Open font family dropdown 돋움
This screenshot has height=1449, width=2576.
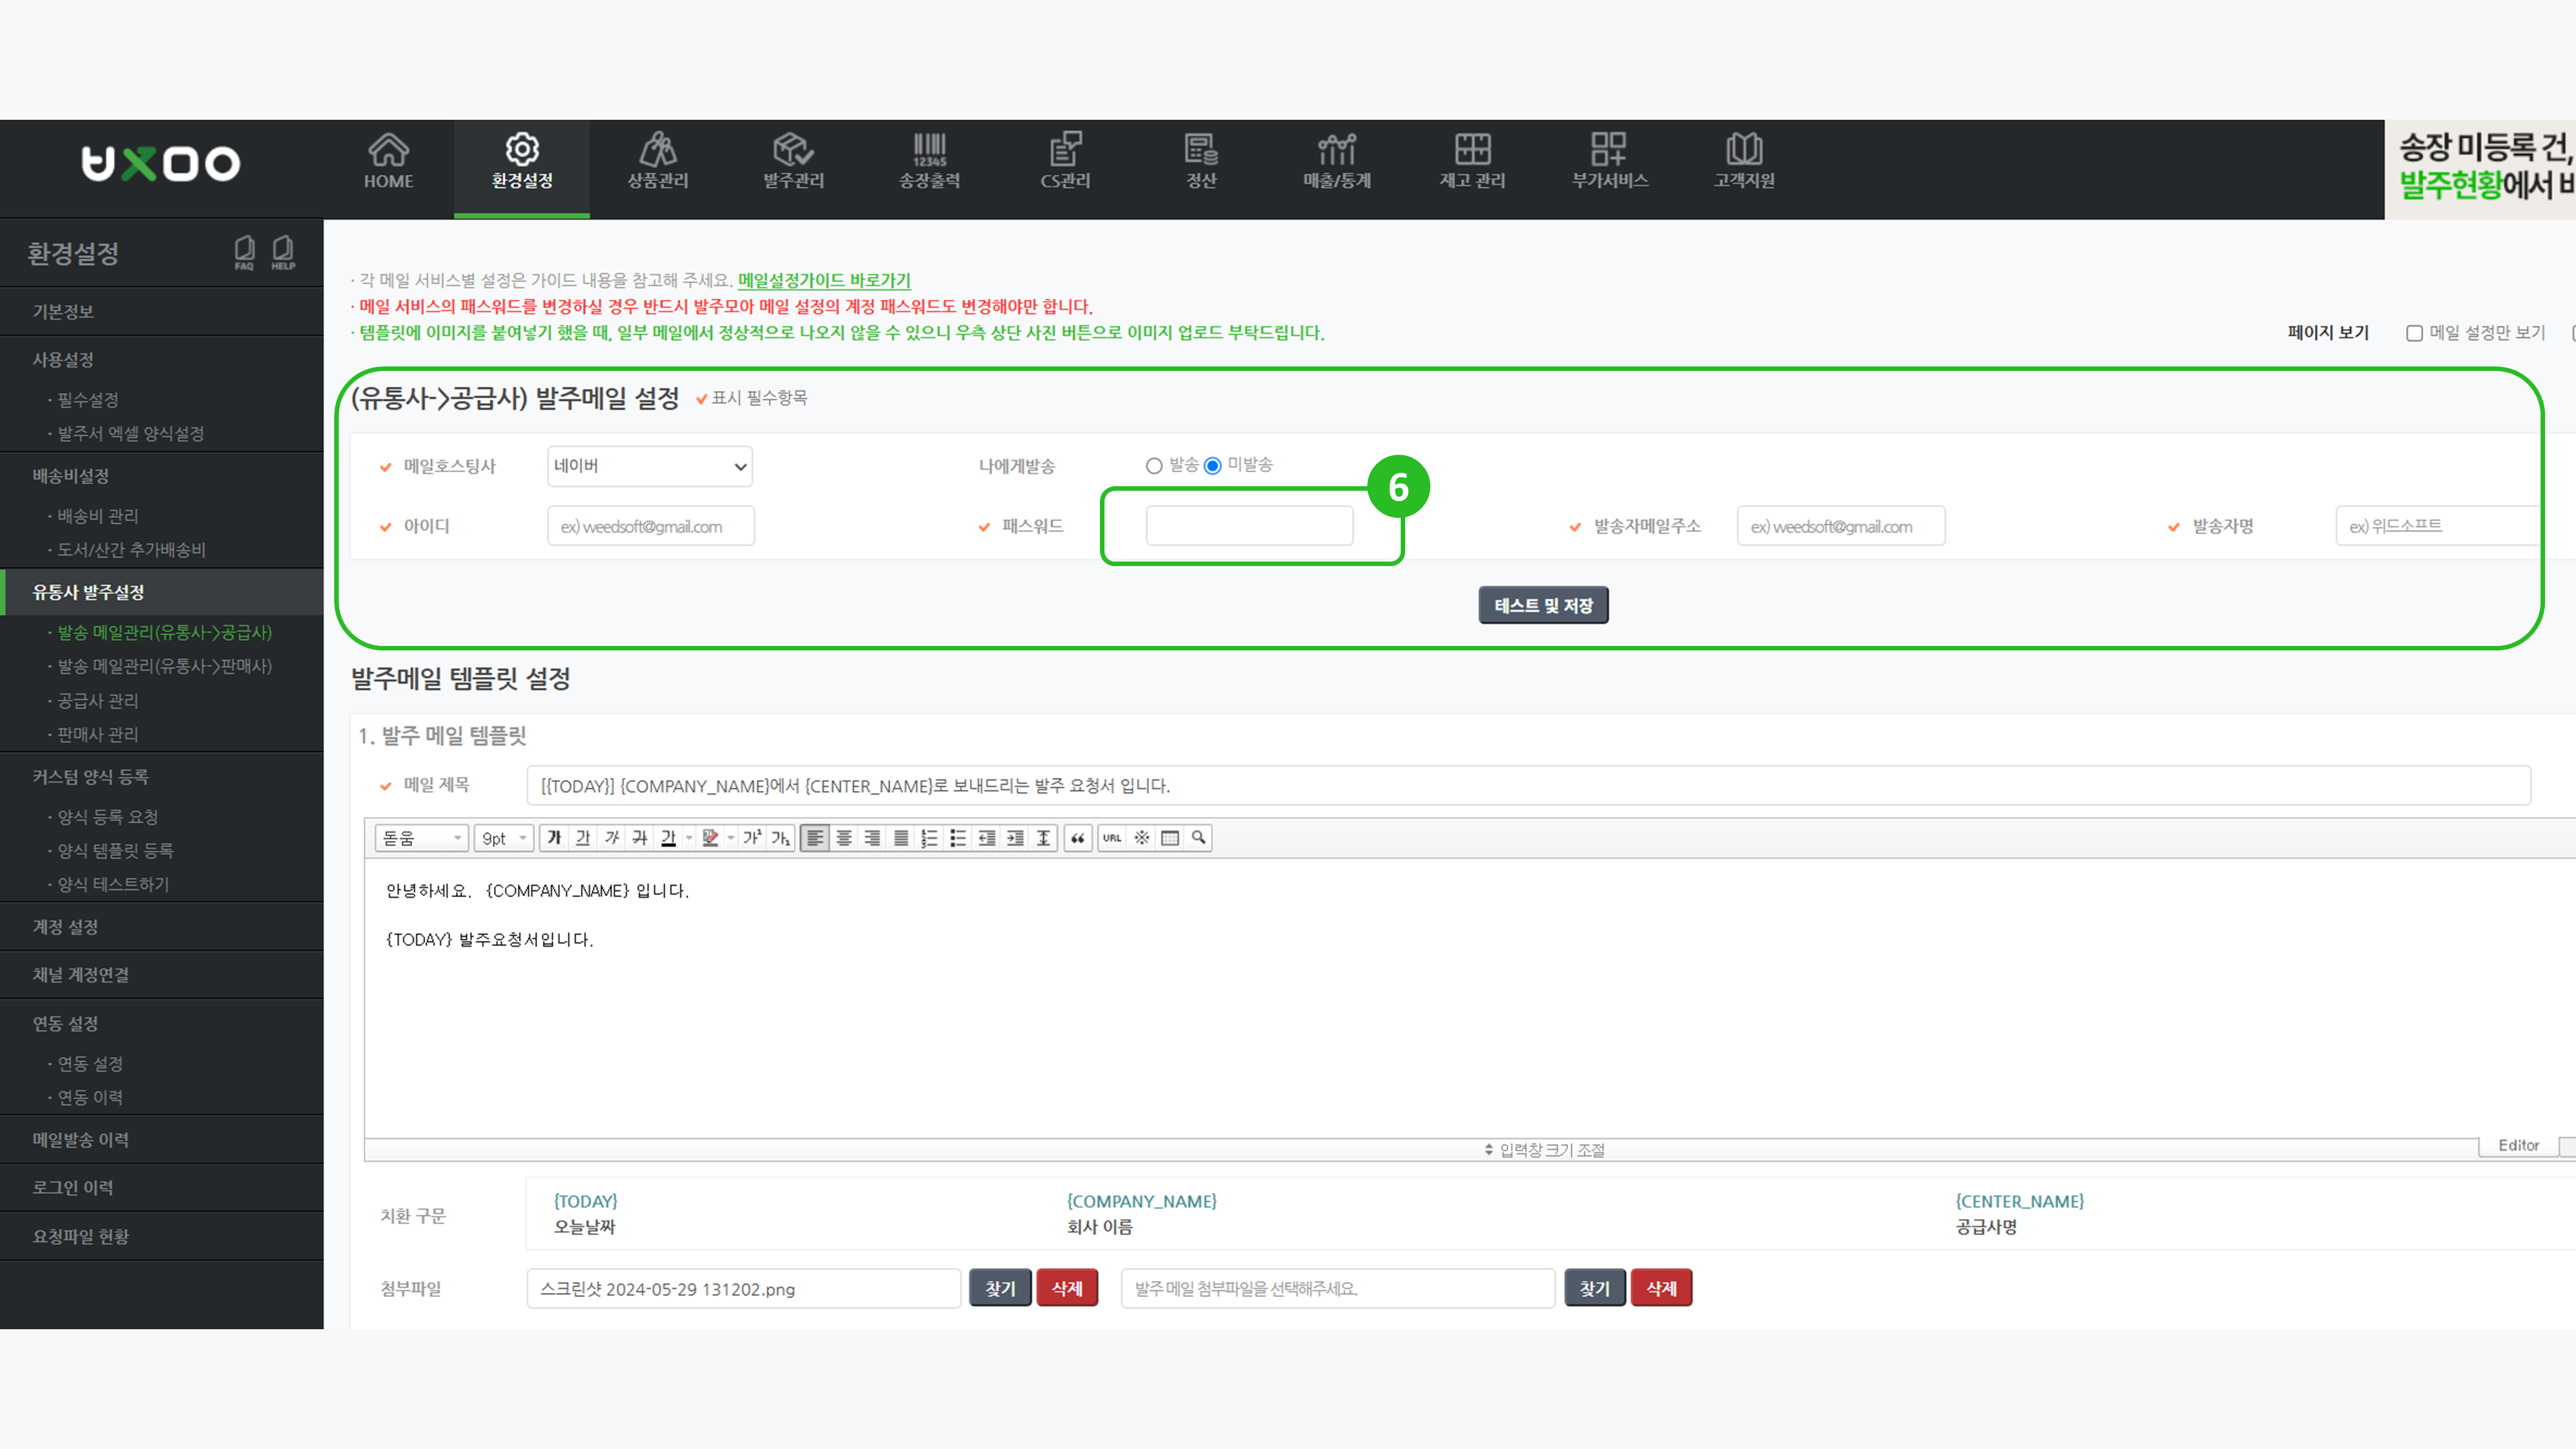[421, 838]
